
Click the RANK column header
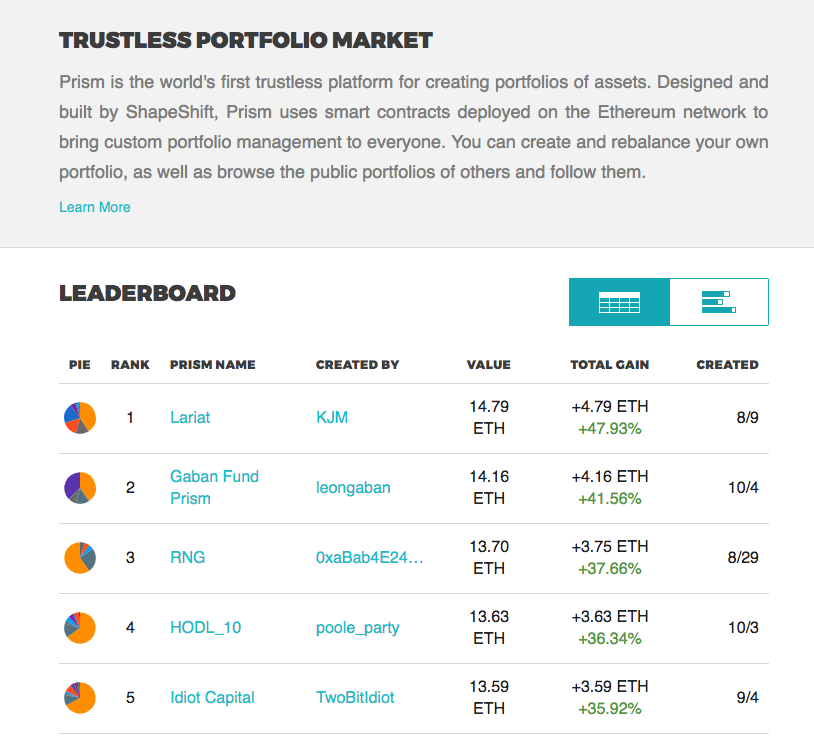(130, 364)
